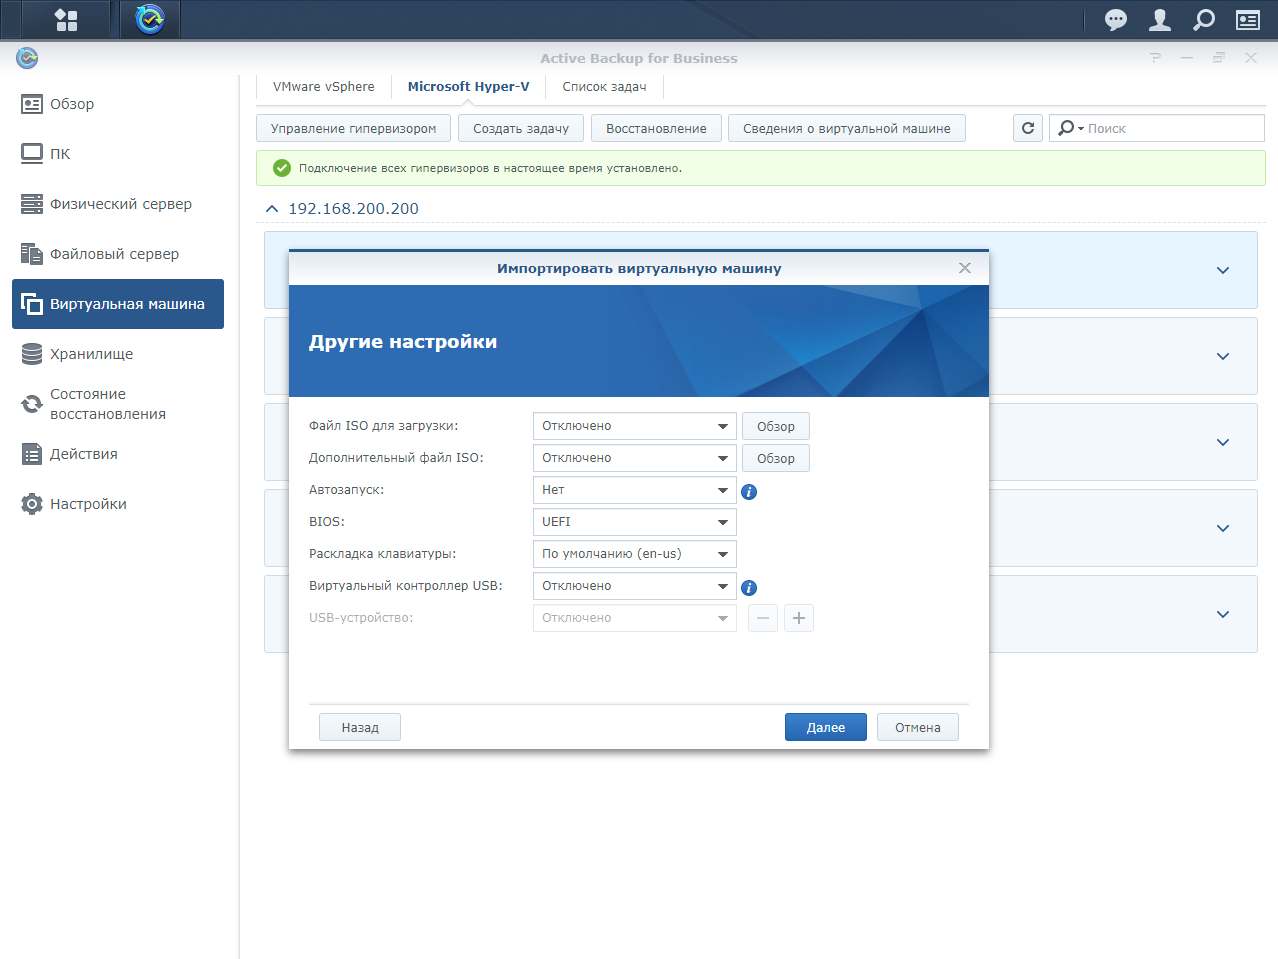Open the DSM main menu icon
Image resolution: width=1278 pixels, height=959 pixels.
coord(66,20)
